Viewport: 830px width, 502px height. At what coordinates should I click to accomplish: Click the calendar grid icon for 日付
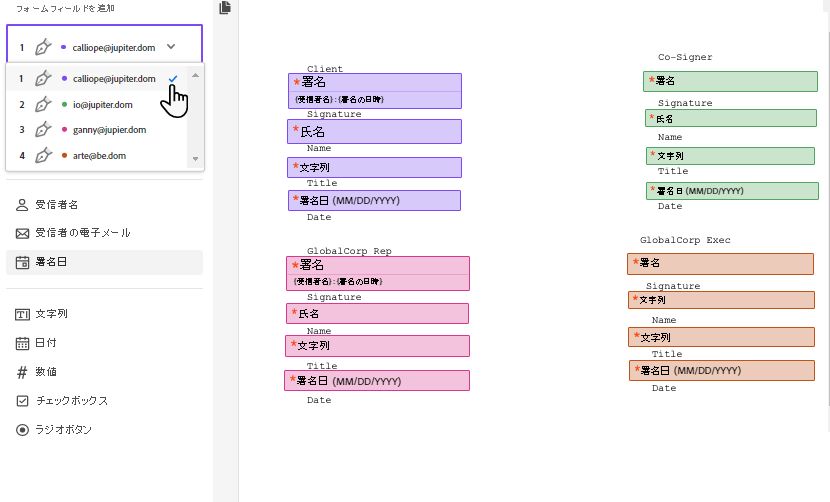point(22,343)
